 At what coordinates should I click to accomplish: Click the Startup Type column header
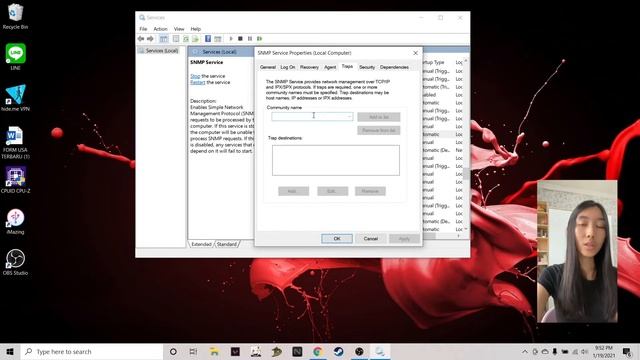433,62
